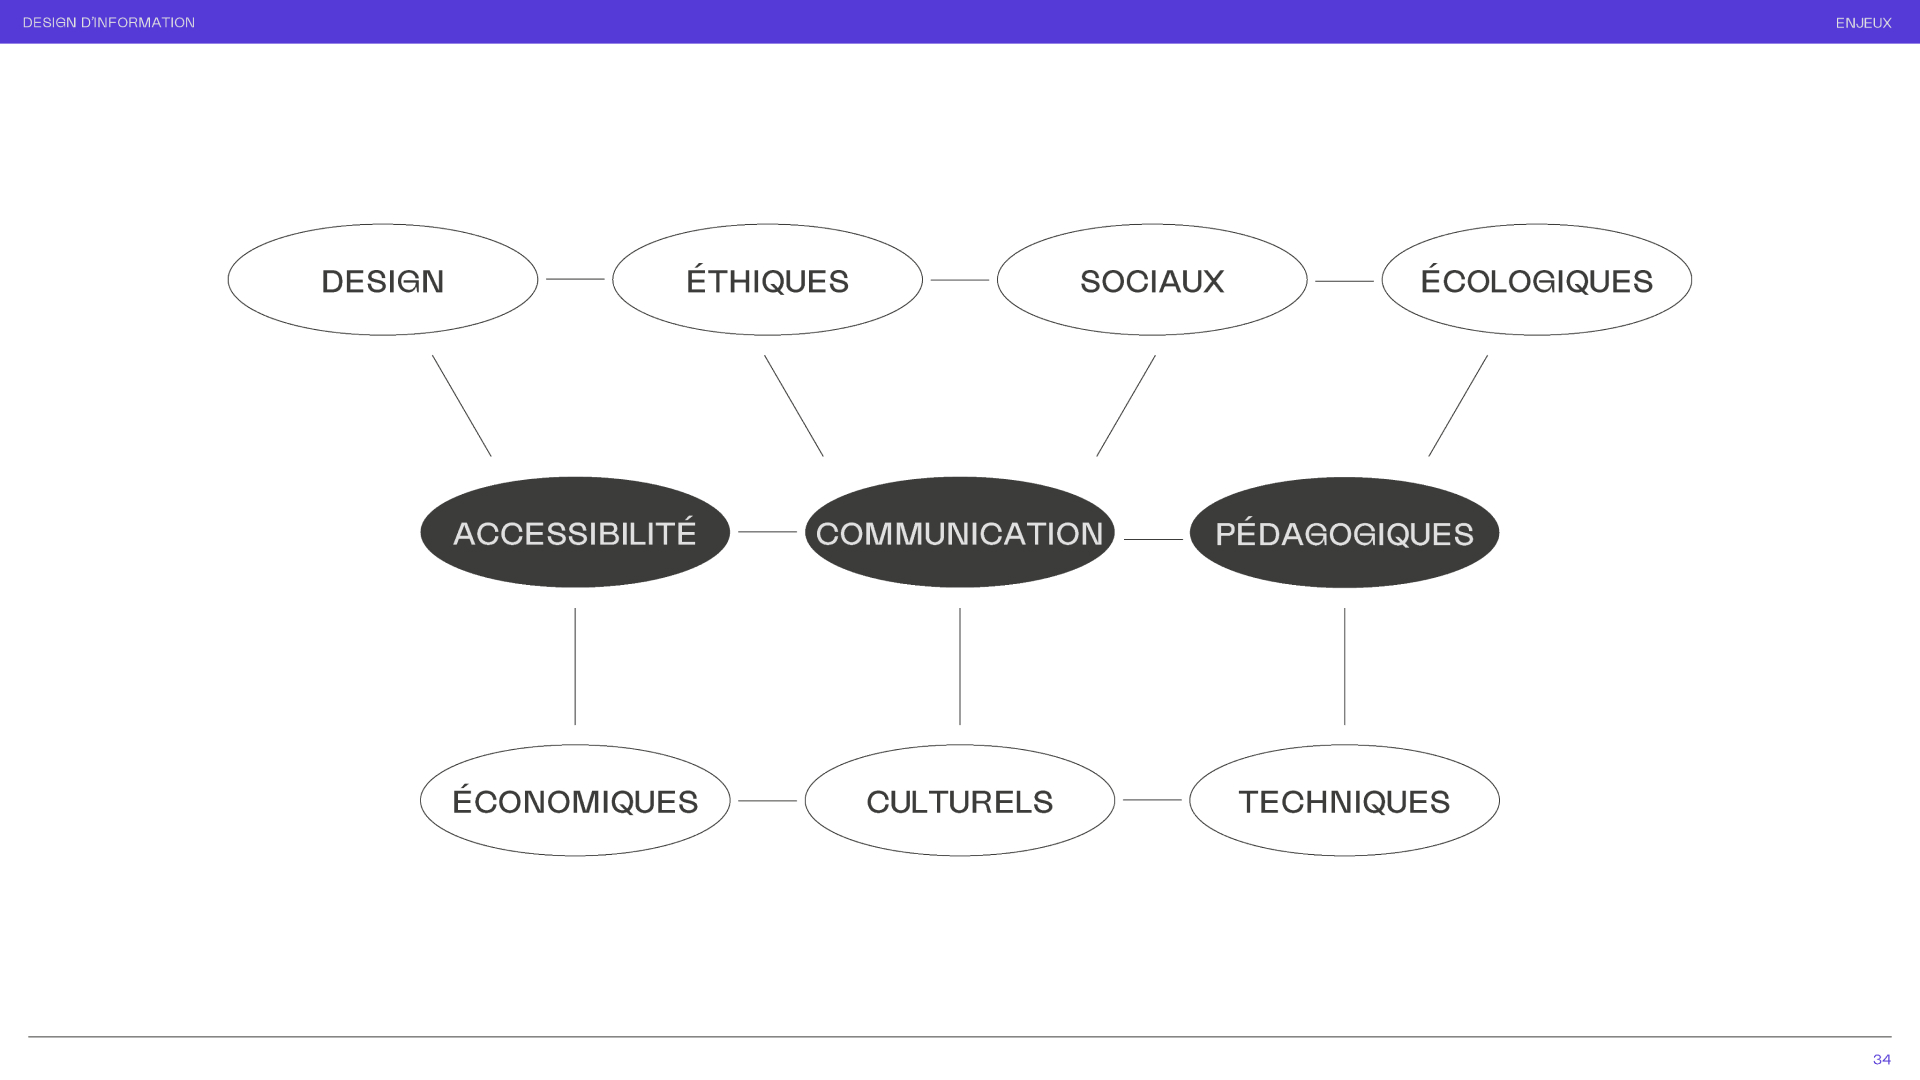This screenshot has width=1920, height=1080.
Task: Click connector between ACCESSIBILITÉ and COMMUNICATION
Action: [767, 532]
